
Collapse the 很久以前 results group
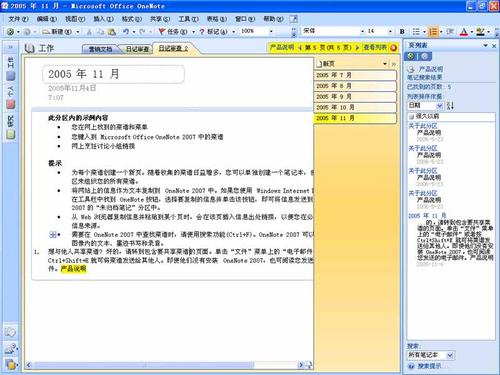(x=412, y=116)
